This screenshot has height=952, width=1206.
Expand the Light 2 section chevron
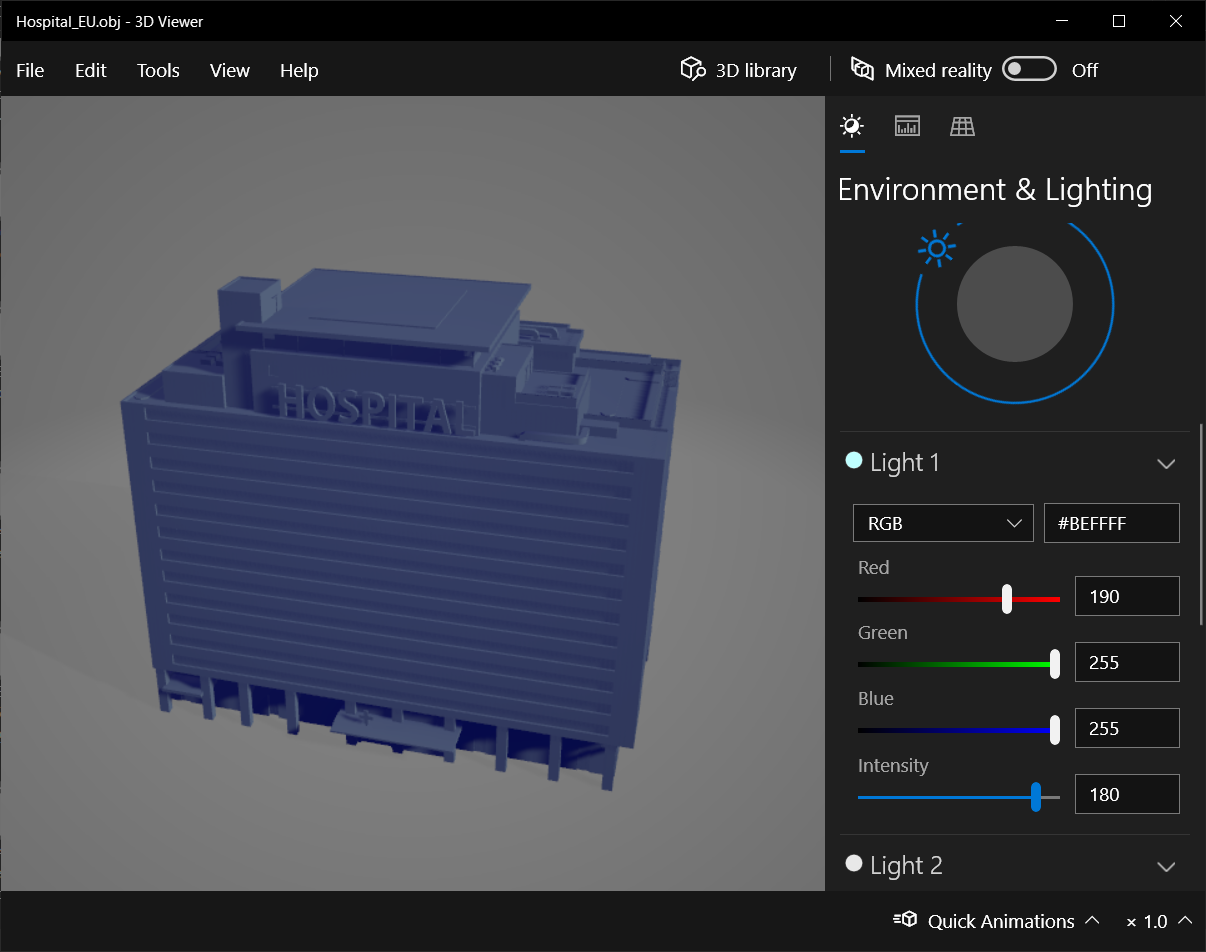(1165, 867)
